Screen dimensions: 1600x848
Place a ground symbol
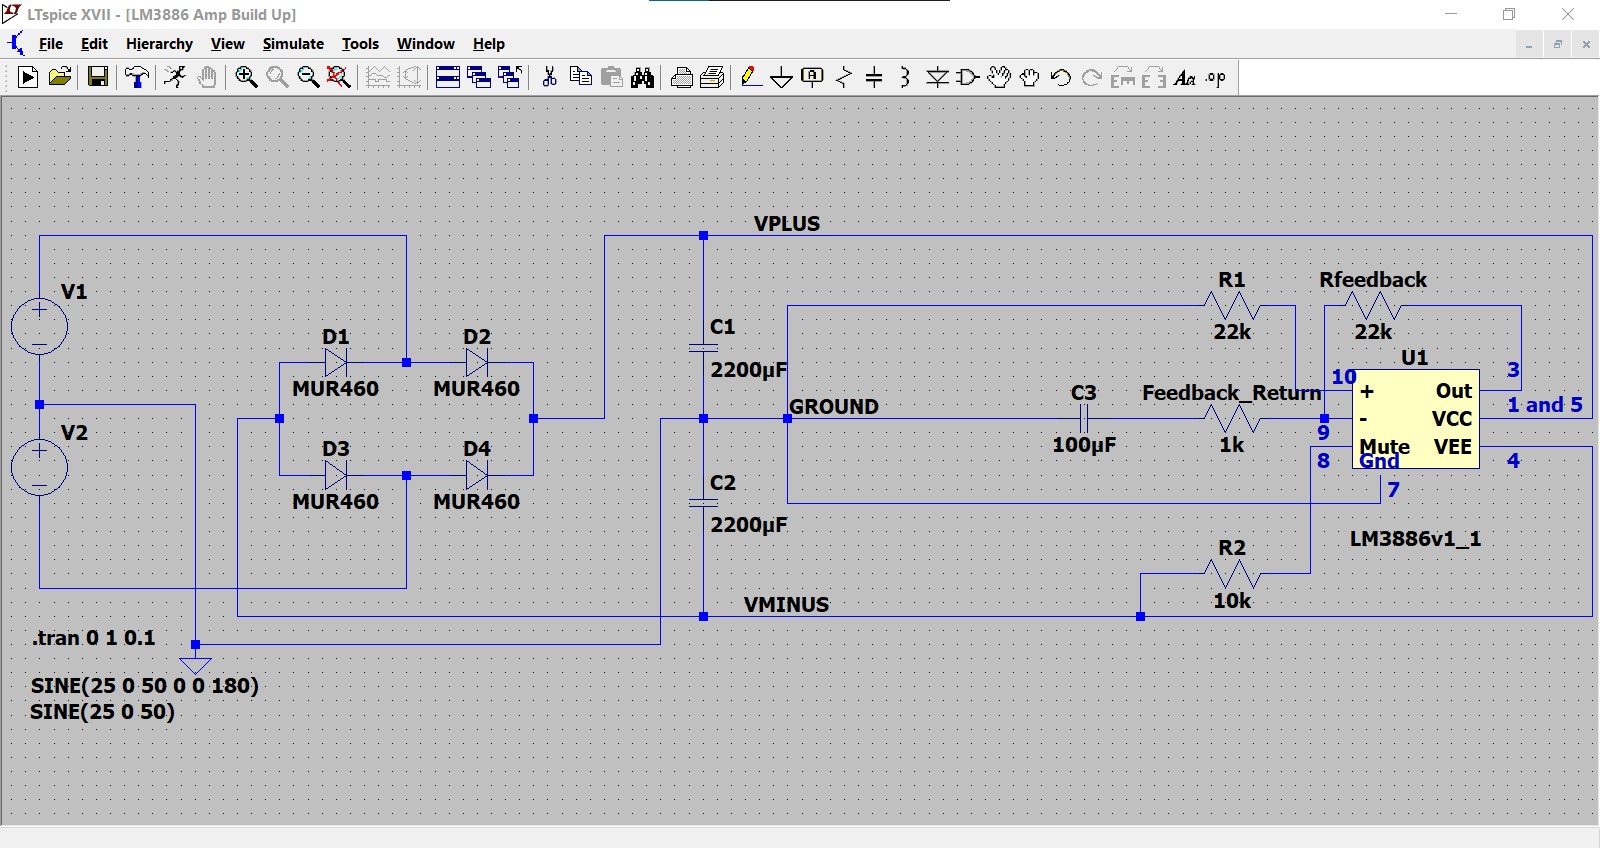(x=782, y=78)
